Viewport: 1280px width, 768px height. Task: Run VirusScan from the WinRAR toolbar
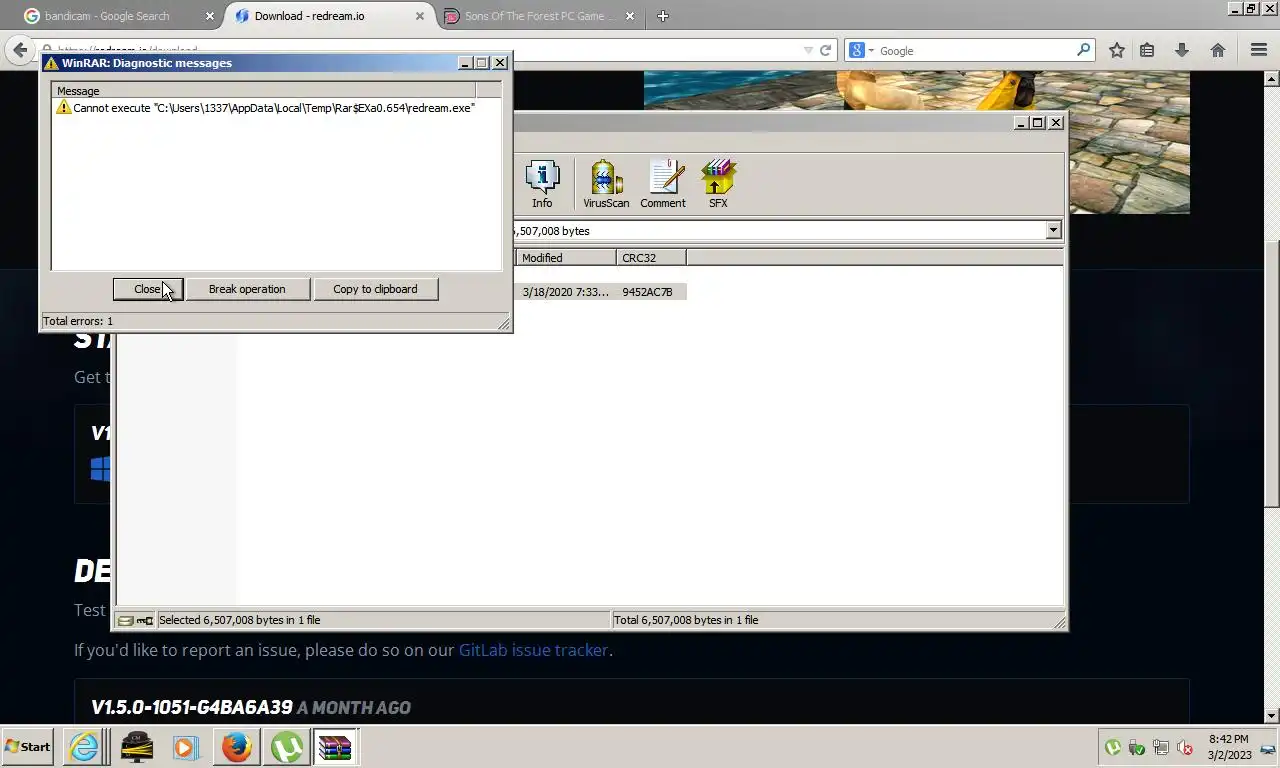point(606,185)
